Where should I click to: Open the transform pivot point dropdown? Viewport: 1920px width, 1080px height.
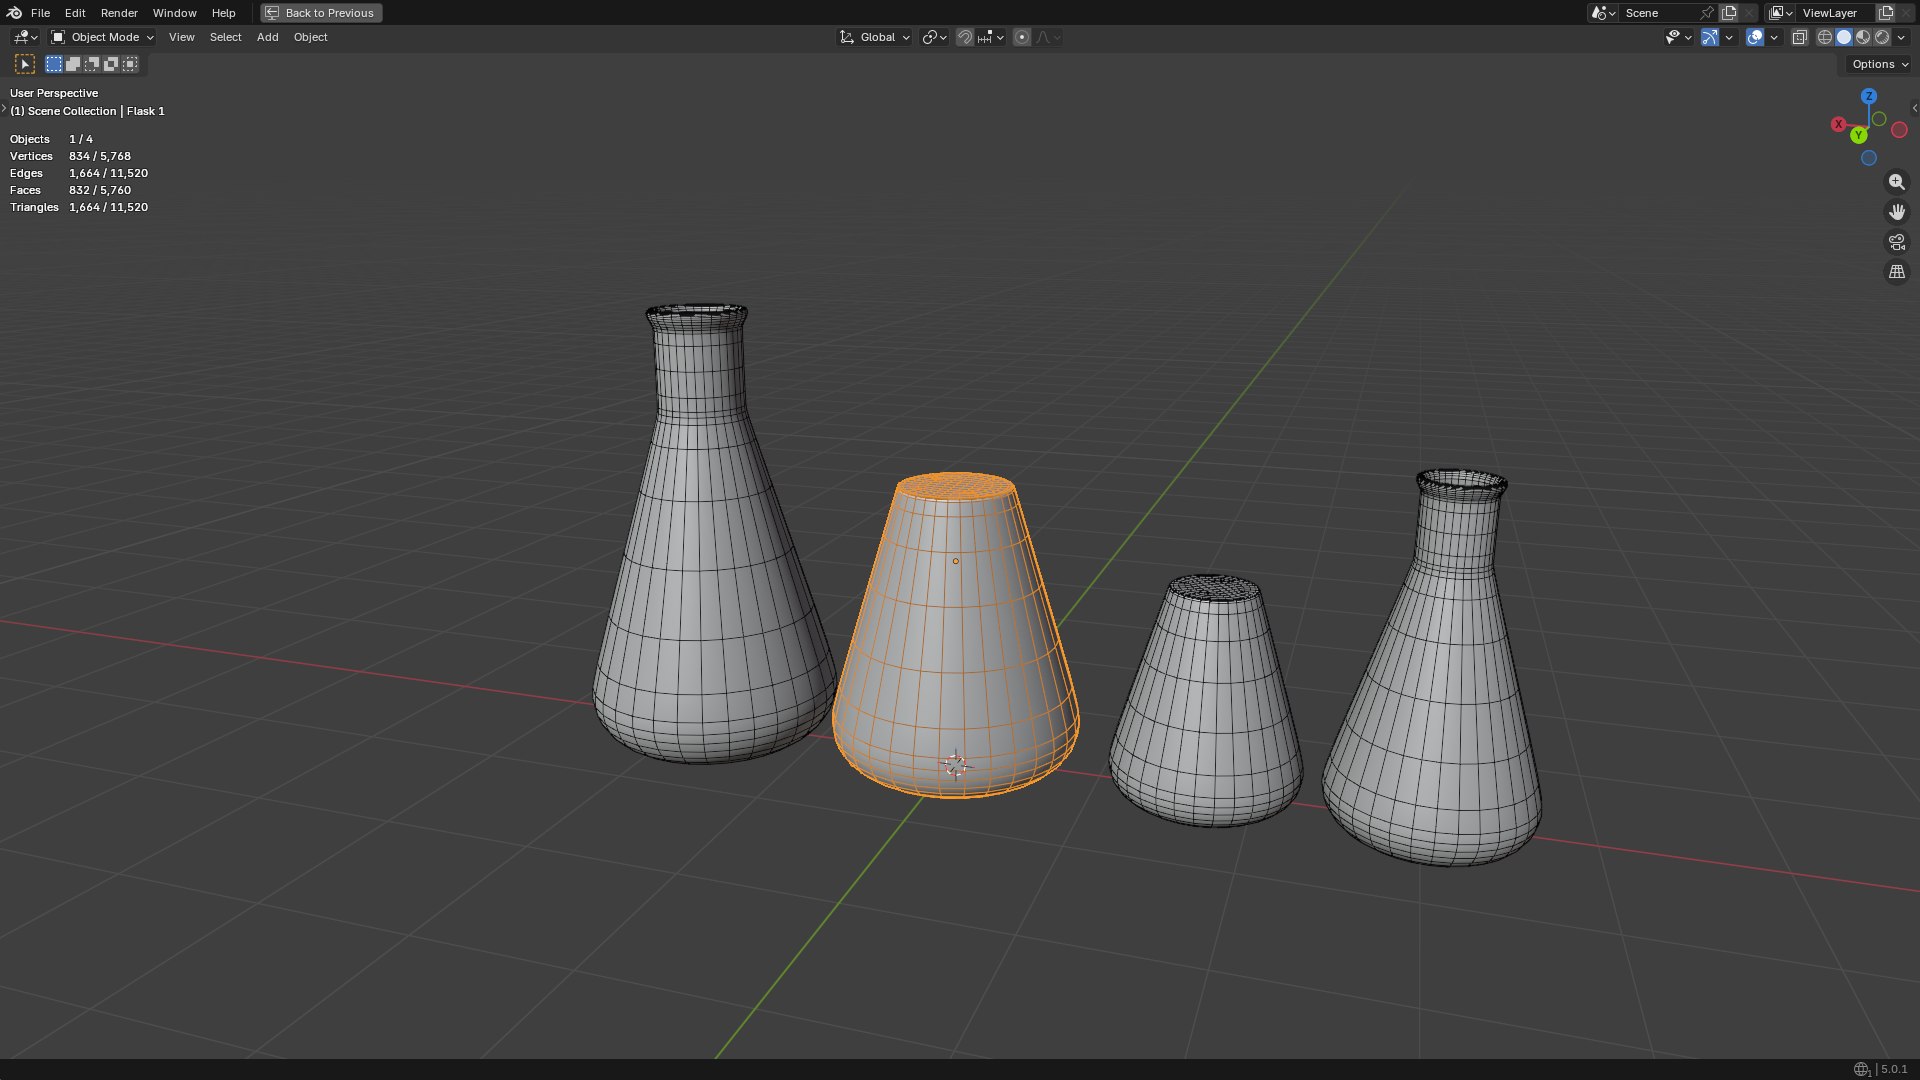point(934,37)
